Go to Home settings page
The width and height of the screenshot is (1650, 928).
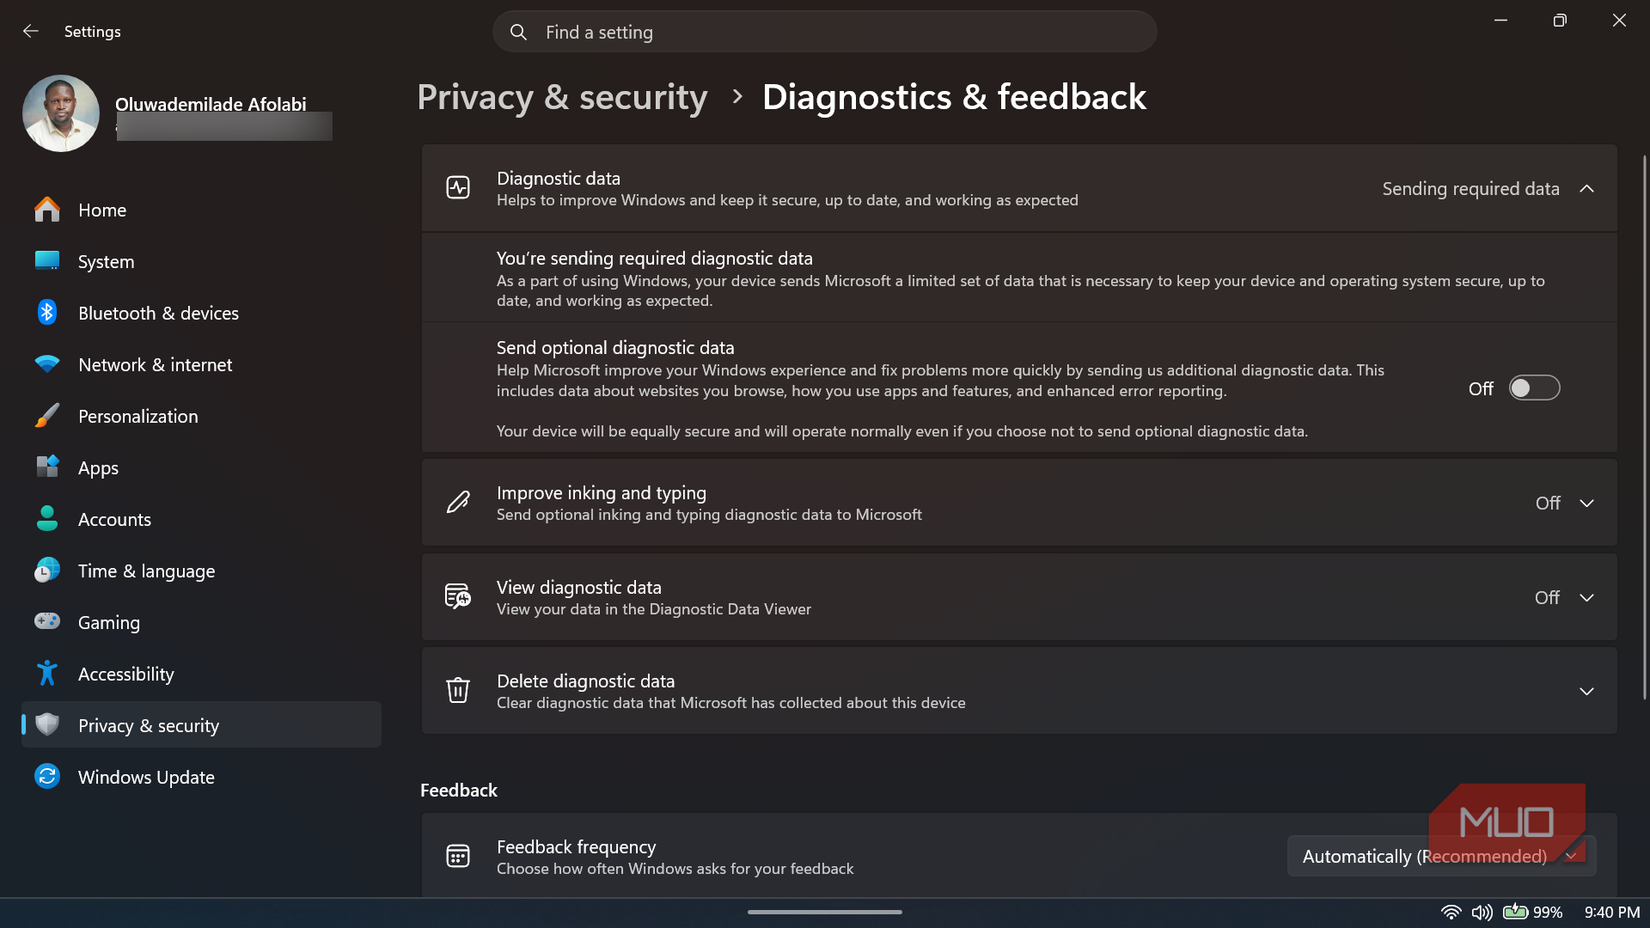click(x=201, y=210)
